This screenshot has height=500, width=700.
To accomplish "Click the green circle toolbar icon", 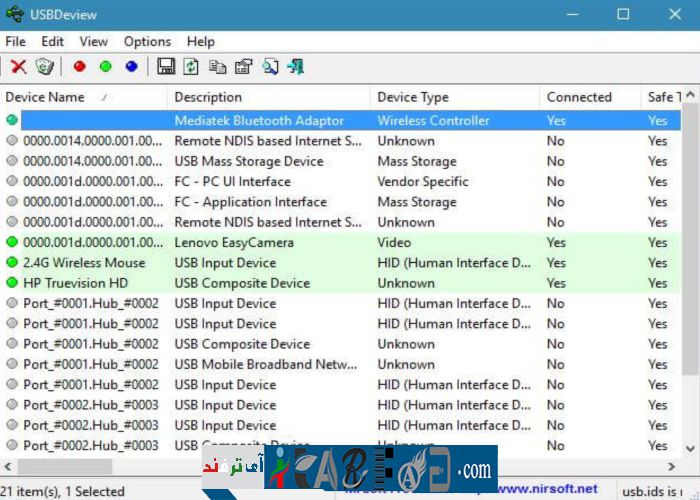I will (105, 67).
